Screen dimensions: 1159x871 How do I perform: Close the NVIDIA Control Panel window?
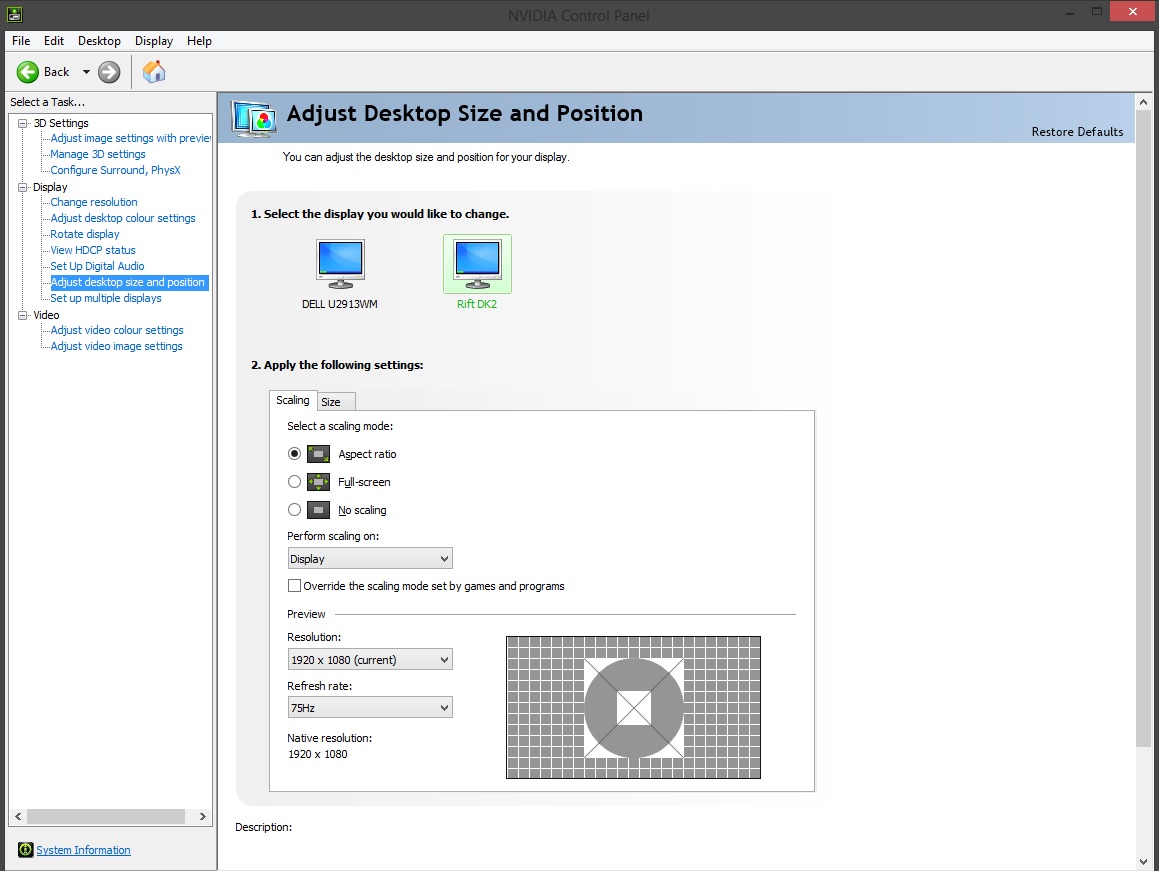(1133, 12)
